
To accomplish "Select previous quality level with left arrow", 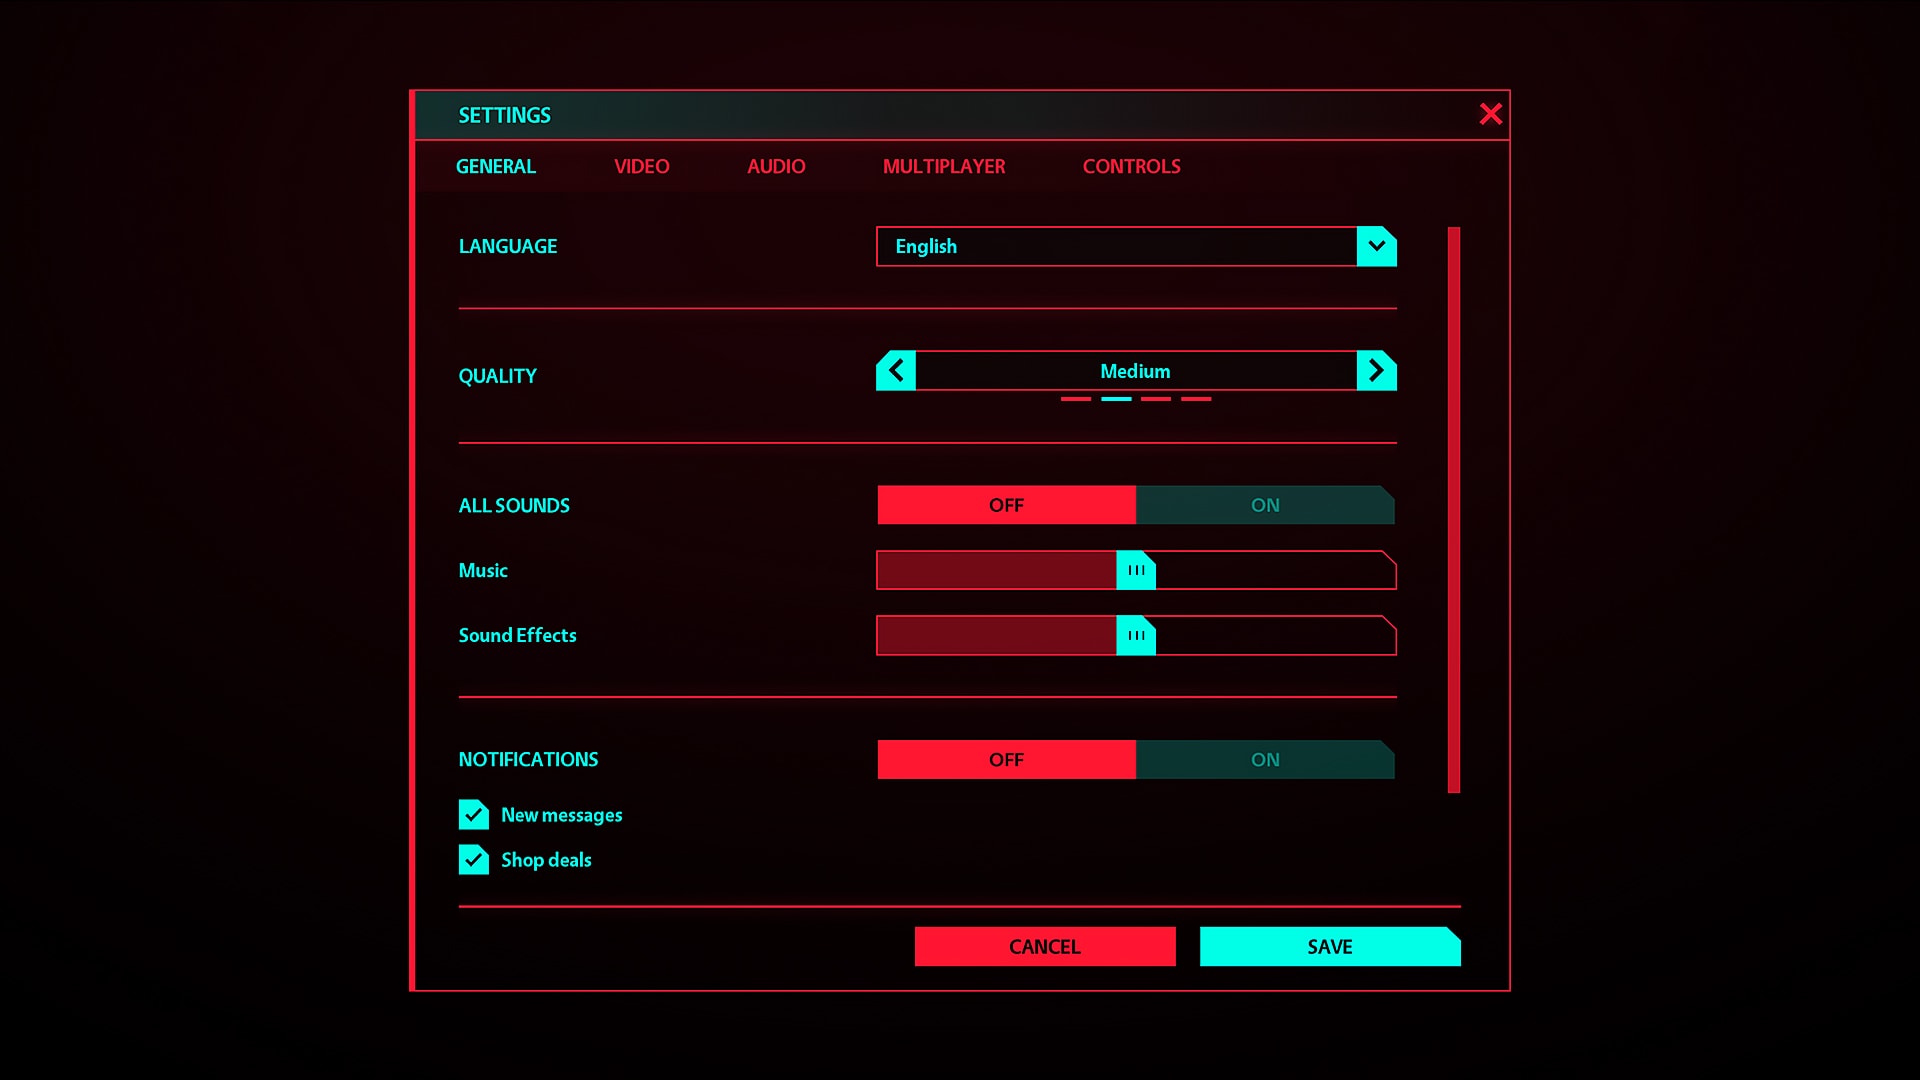I will [x=896, y=370].
